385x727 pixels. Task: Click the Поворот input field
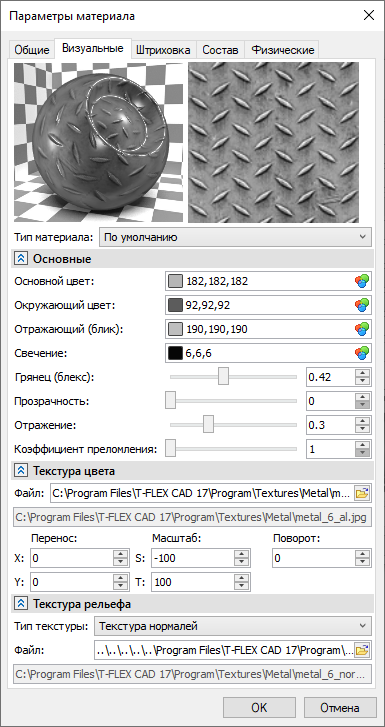coord(314,558)
